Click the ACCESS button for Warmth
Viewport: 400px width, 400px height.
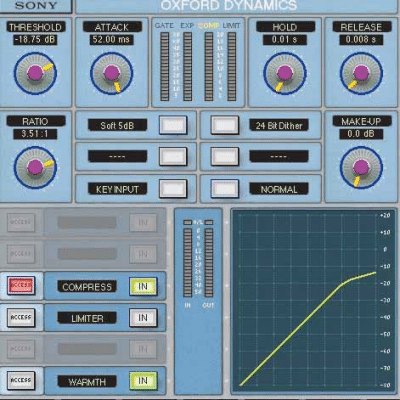[21, 380]
